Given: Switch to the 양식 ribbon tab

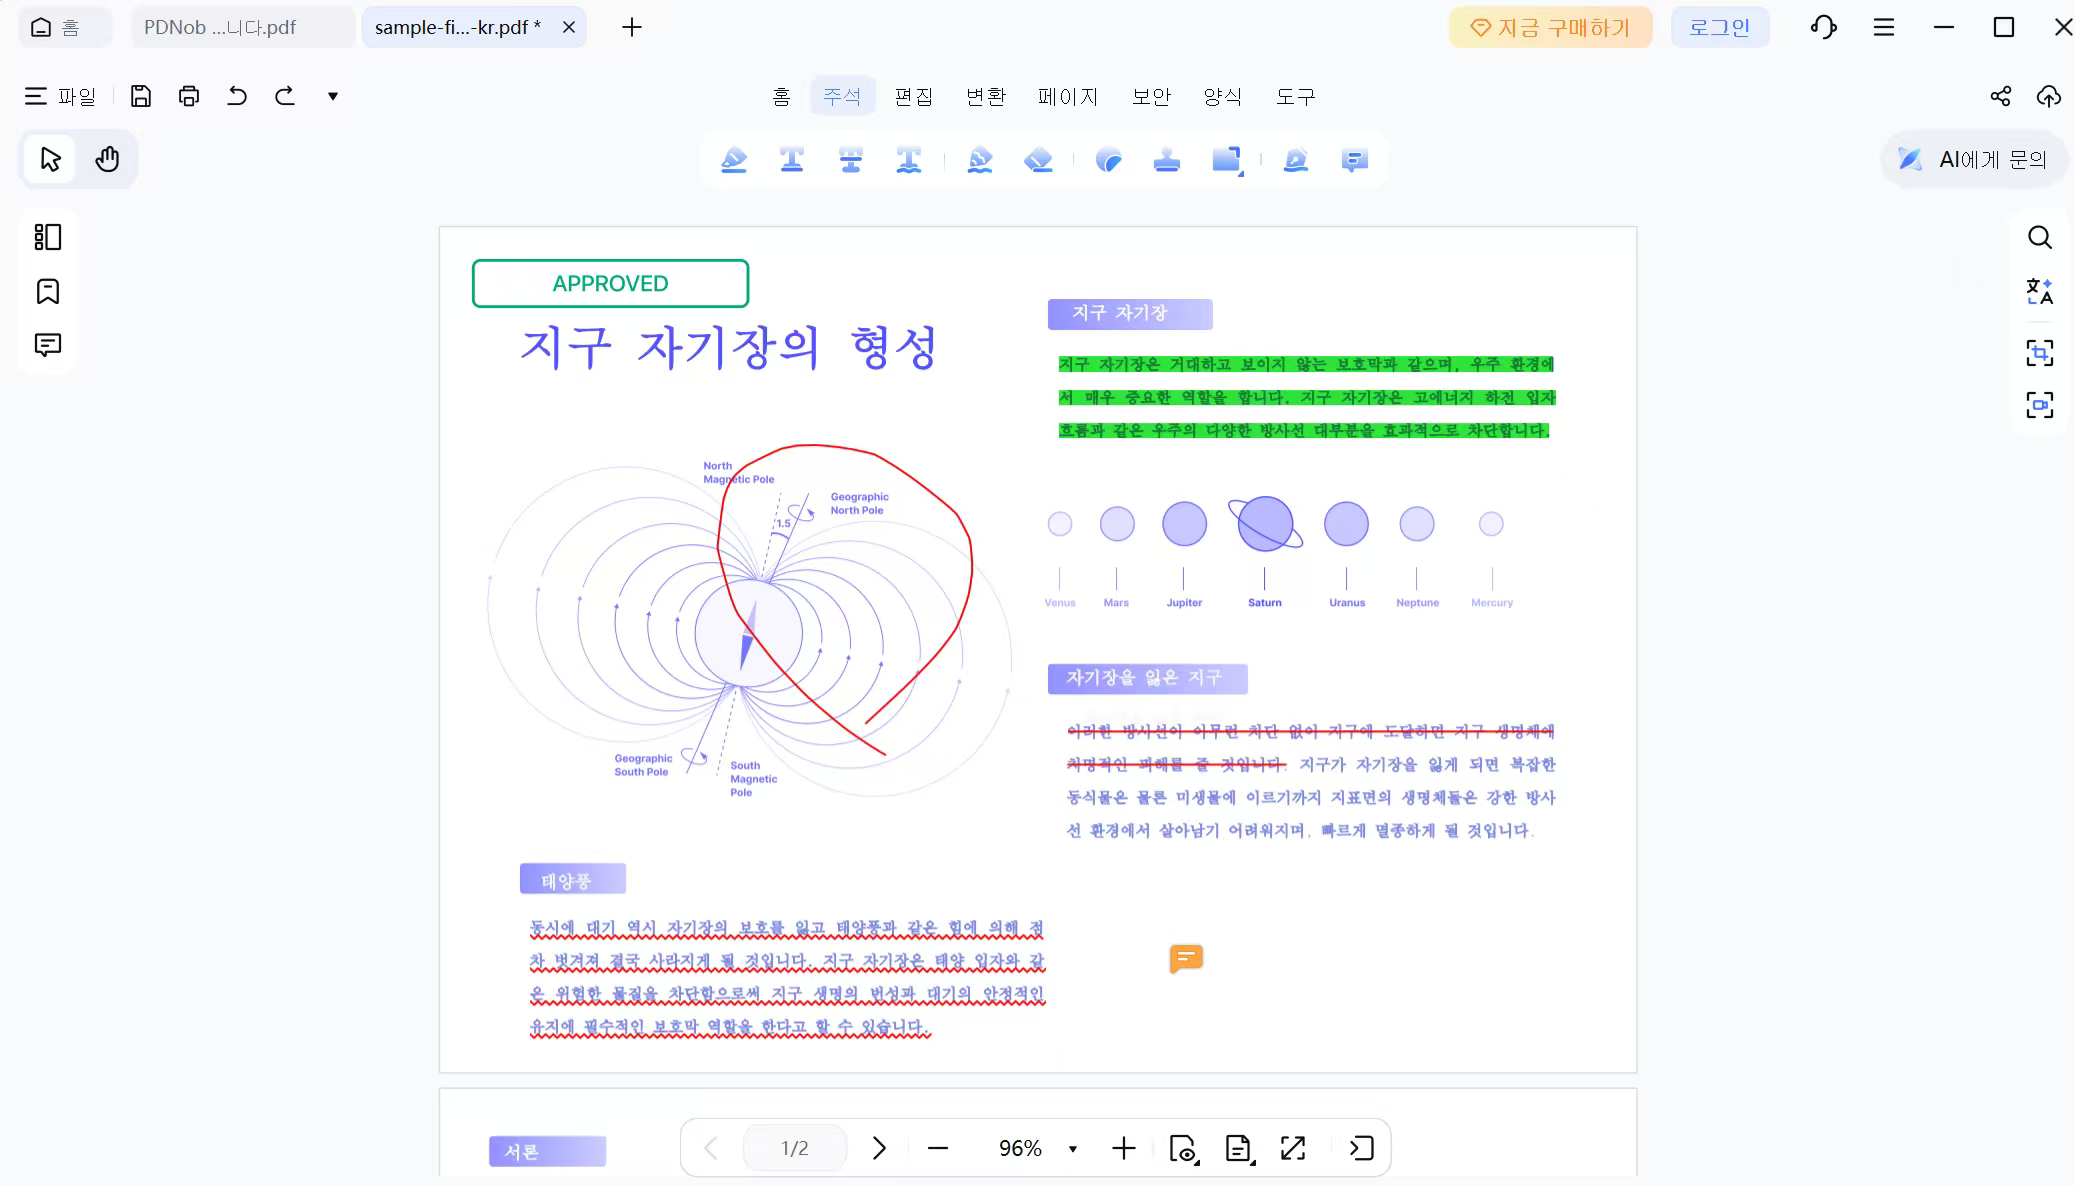Looking at the screenshot, I should 1222,96.
